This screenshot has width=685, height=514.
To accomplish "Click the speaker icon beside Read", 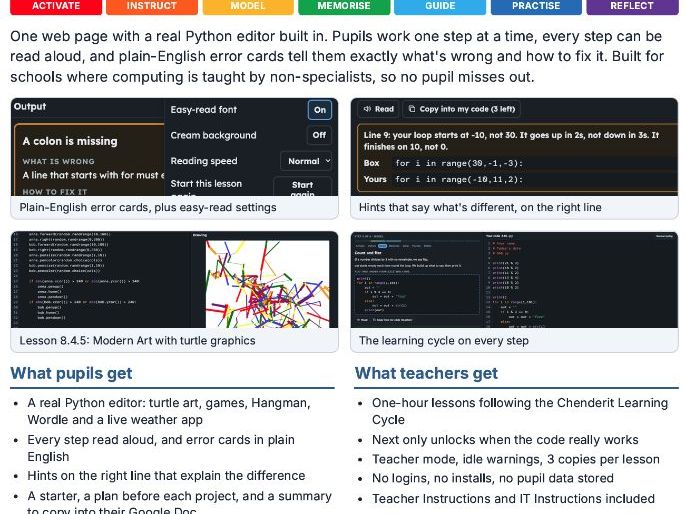I will (367, 109).
